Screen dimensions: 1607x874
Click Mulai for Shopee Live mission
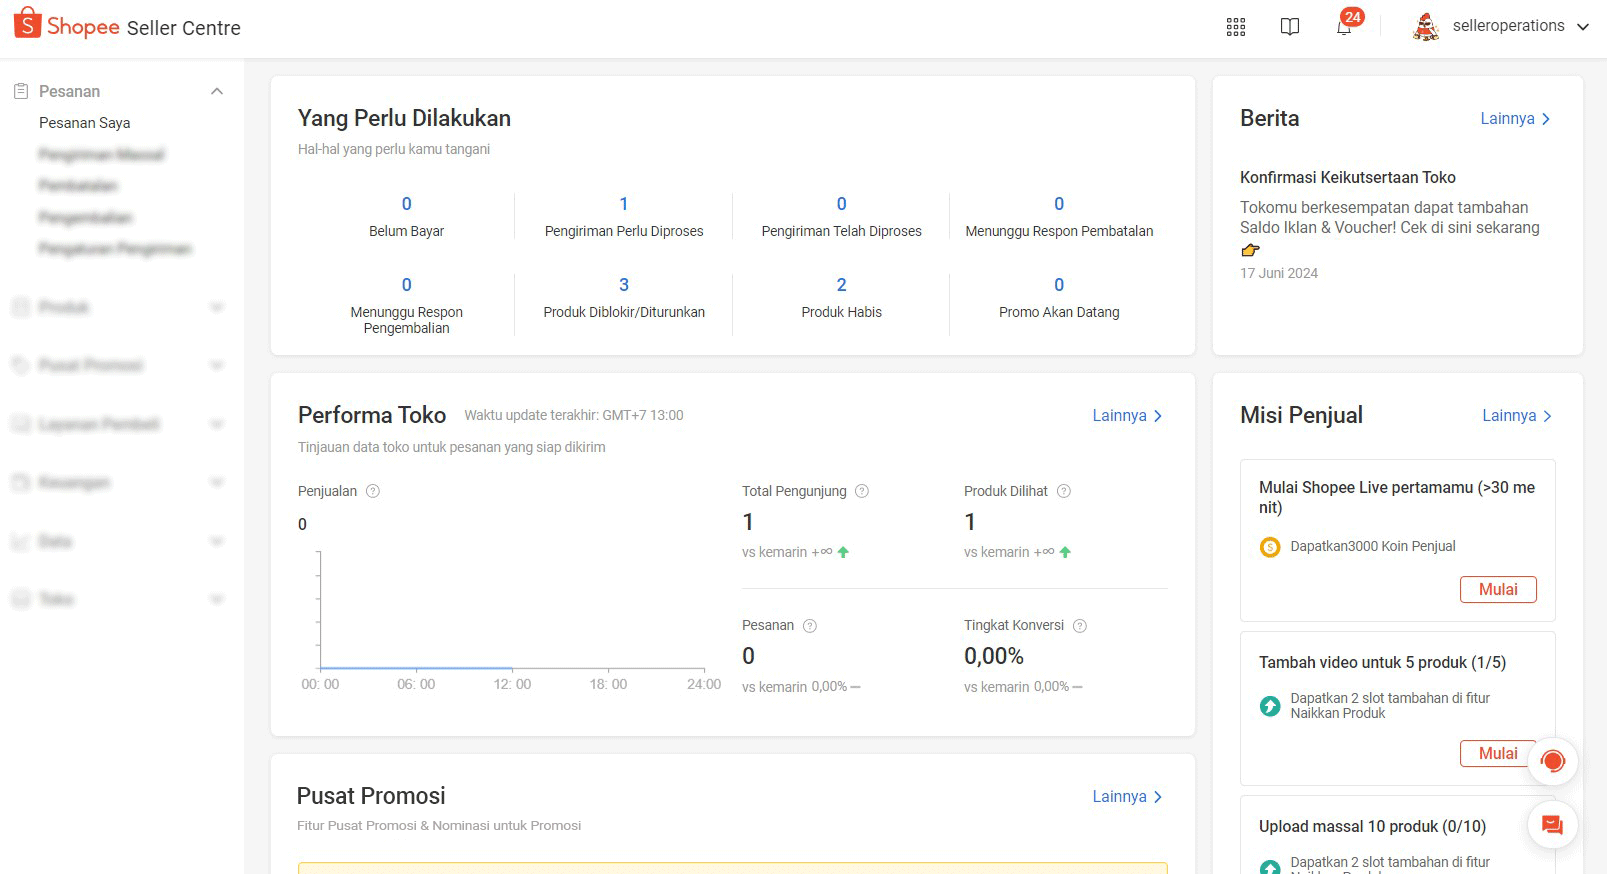click(x=1497, y=589)
